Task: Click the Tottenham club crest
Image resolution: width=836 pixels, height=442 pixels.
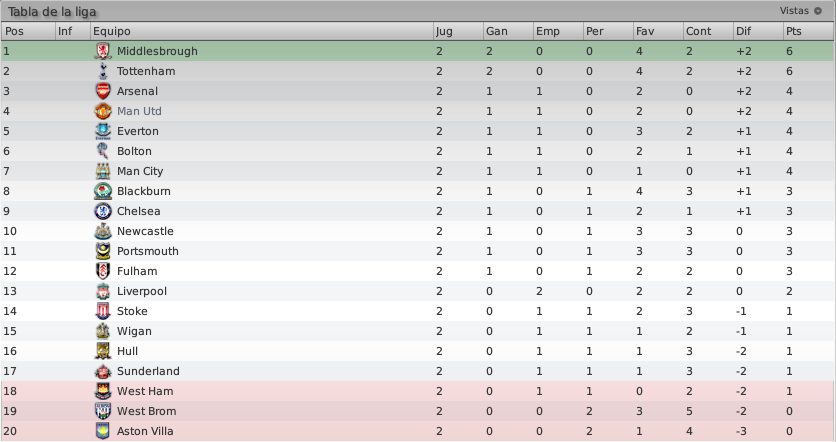Action: click(x=103, y=71)
